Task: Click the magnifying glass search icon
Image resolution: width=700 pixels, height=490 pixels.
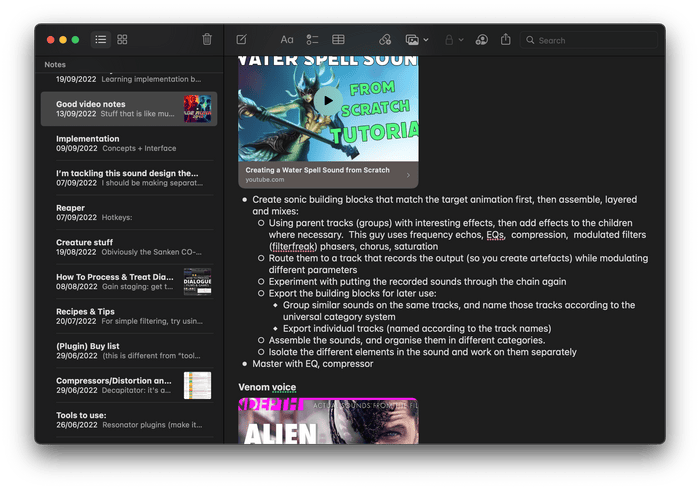Action: tap(530, 40)
